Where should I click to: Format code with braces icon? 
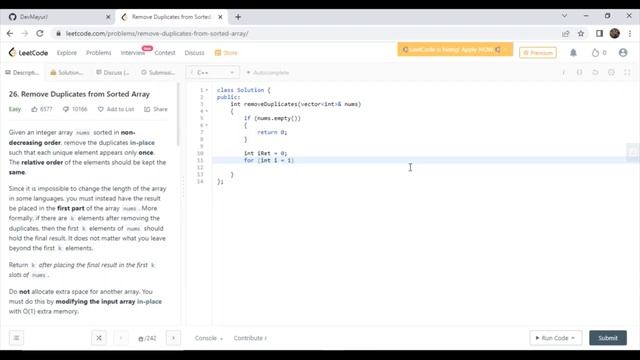coord(580,72)
